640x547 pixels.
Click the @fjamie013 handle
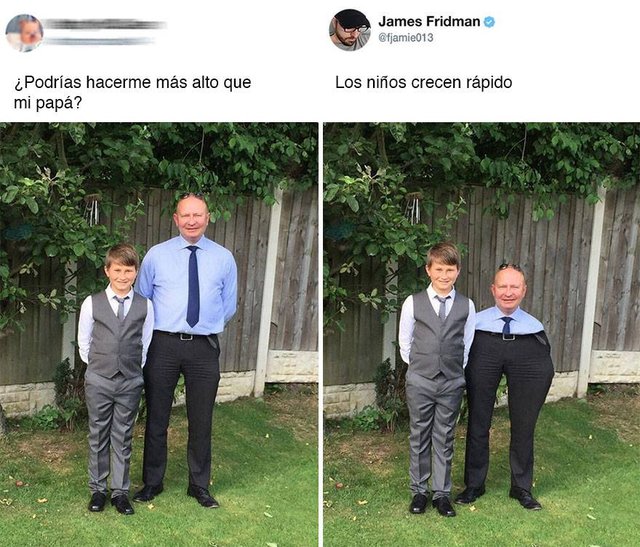(x=406, y=38)
